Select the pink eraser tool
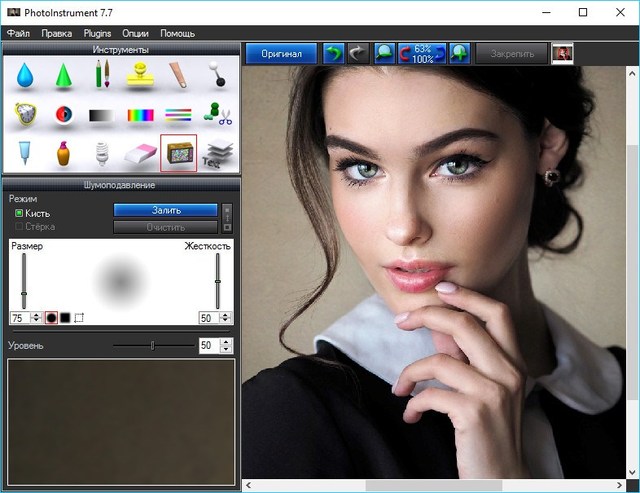Image resolution: width=640 pixels, height=493 pixels. tap(141, 153)
